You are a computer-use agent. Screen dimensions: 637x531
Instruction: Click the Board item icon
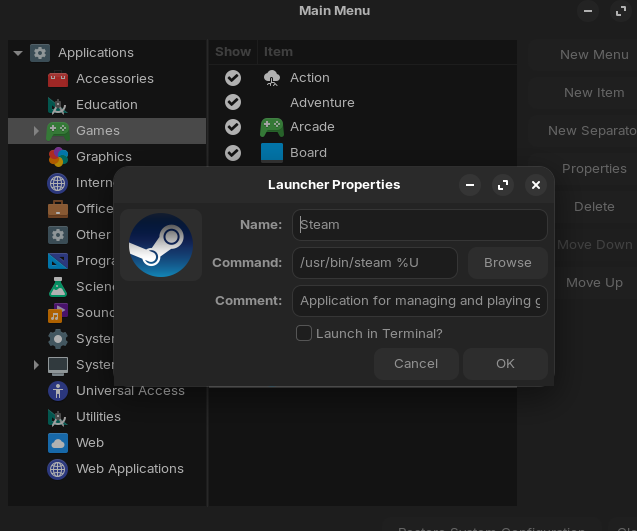(272, 153)
